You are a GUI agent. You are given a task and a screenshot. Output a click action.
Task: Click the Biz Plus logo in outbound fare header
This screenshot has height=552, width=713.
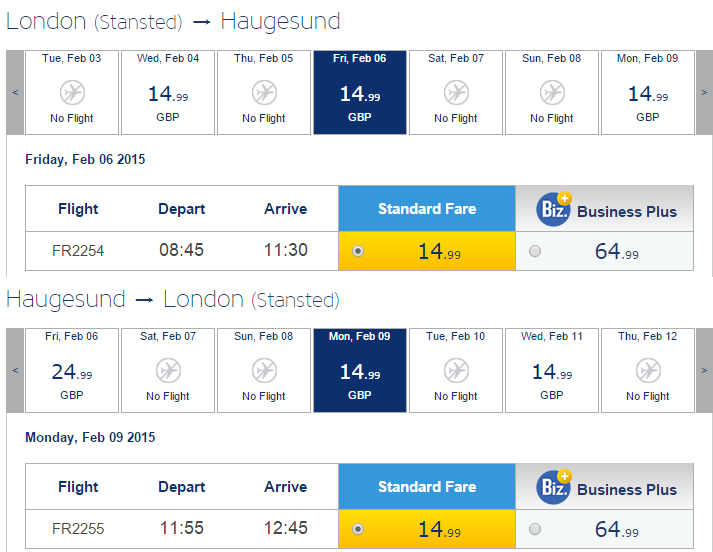554,209
